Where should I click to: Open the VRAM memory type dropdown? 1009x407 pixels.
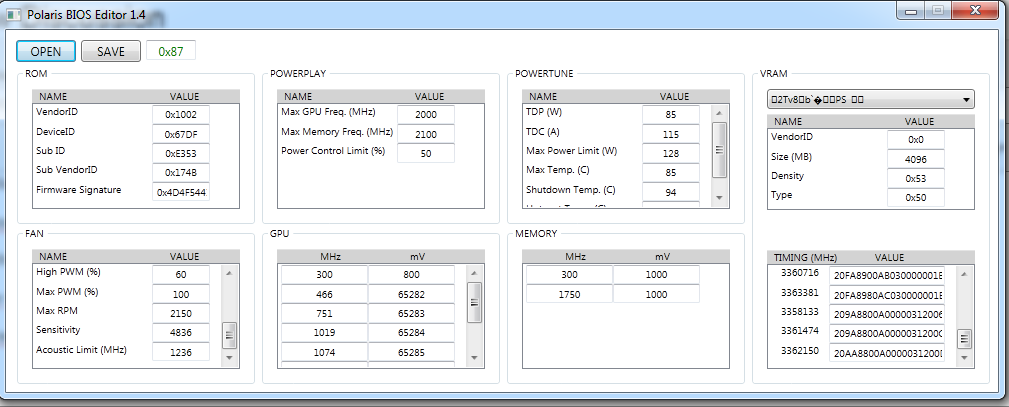871,99
